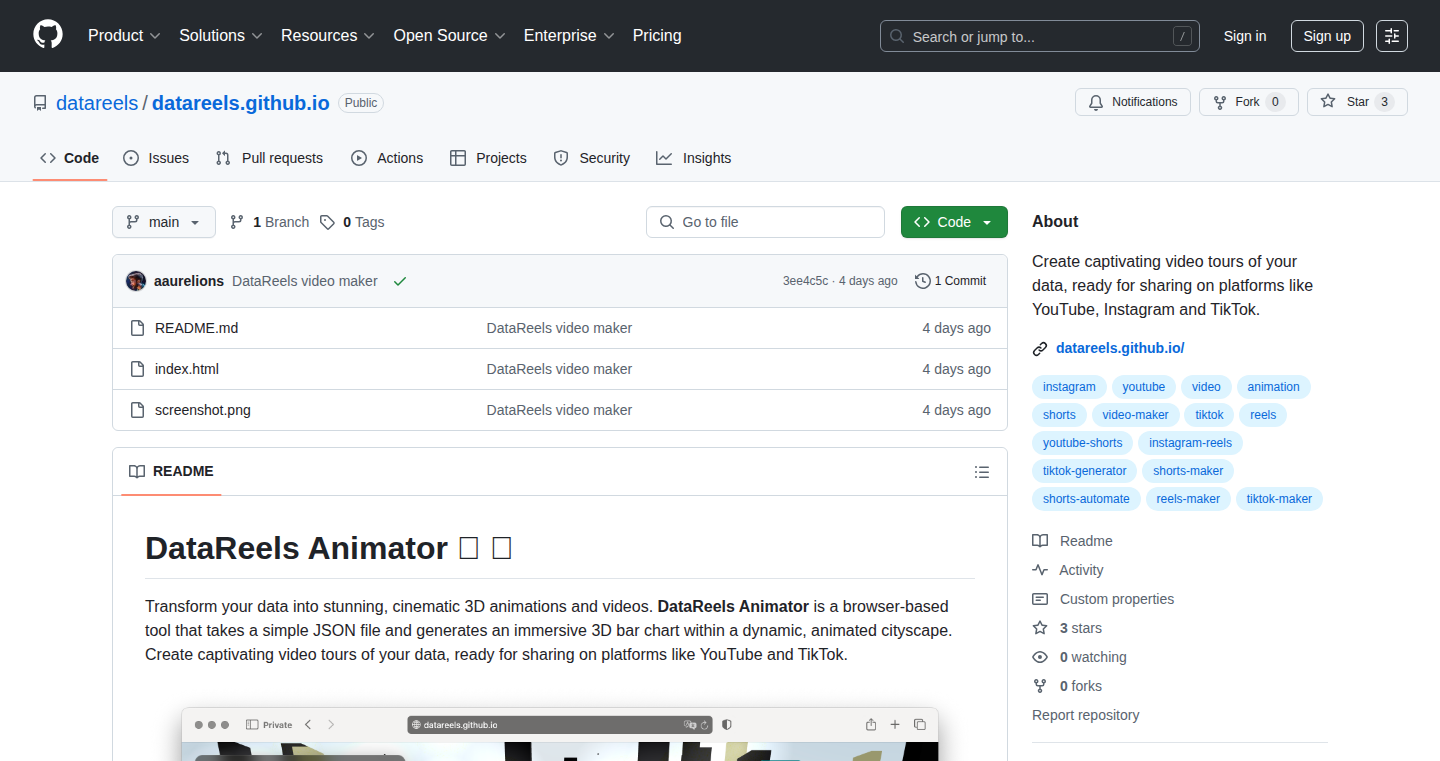
Task: Switch to the Issues tab
Action: click(156, 158)
